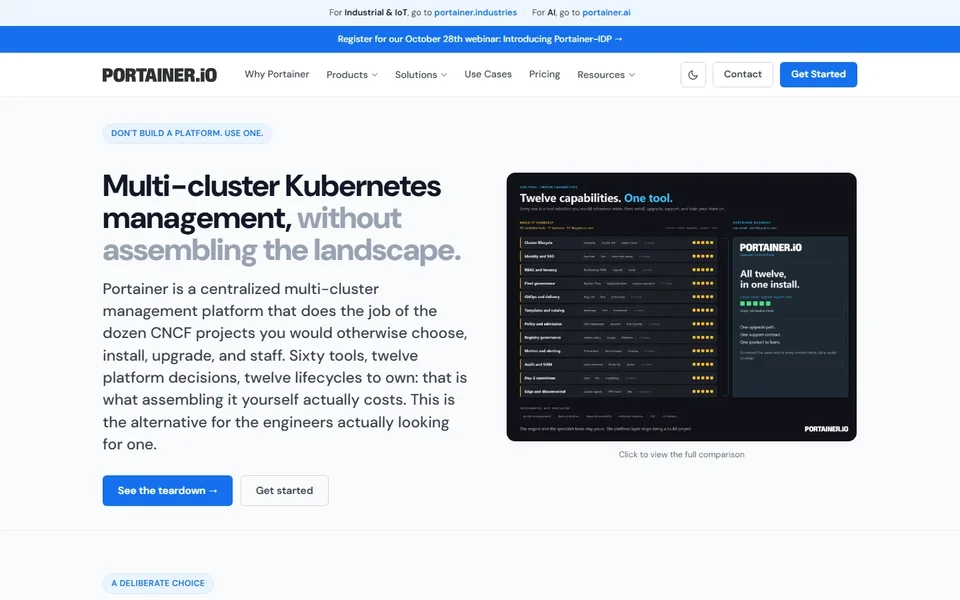960x600 pixels.
Task: Click the 'Click to view the full comparison' caption
Action: tap(681, 454)
